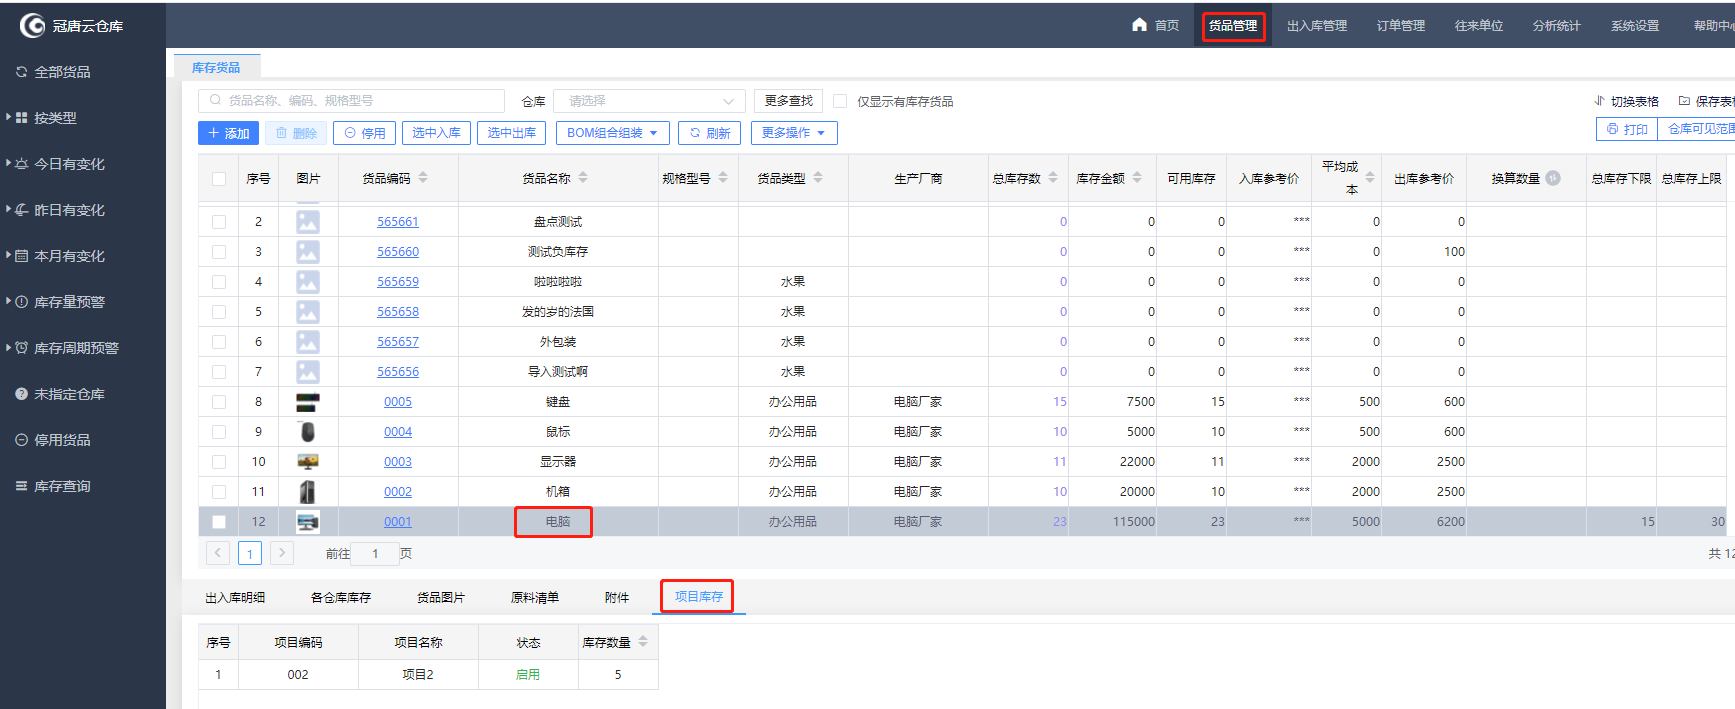Go to 首页 home icon
Viewport: 1735px width, 709px height.
pyautogui.click(x=1139, y=25)
